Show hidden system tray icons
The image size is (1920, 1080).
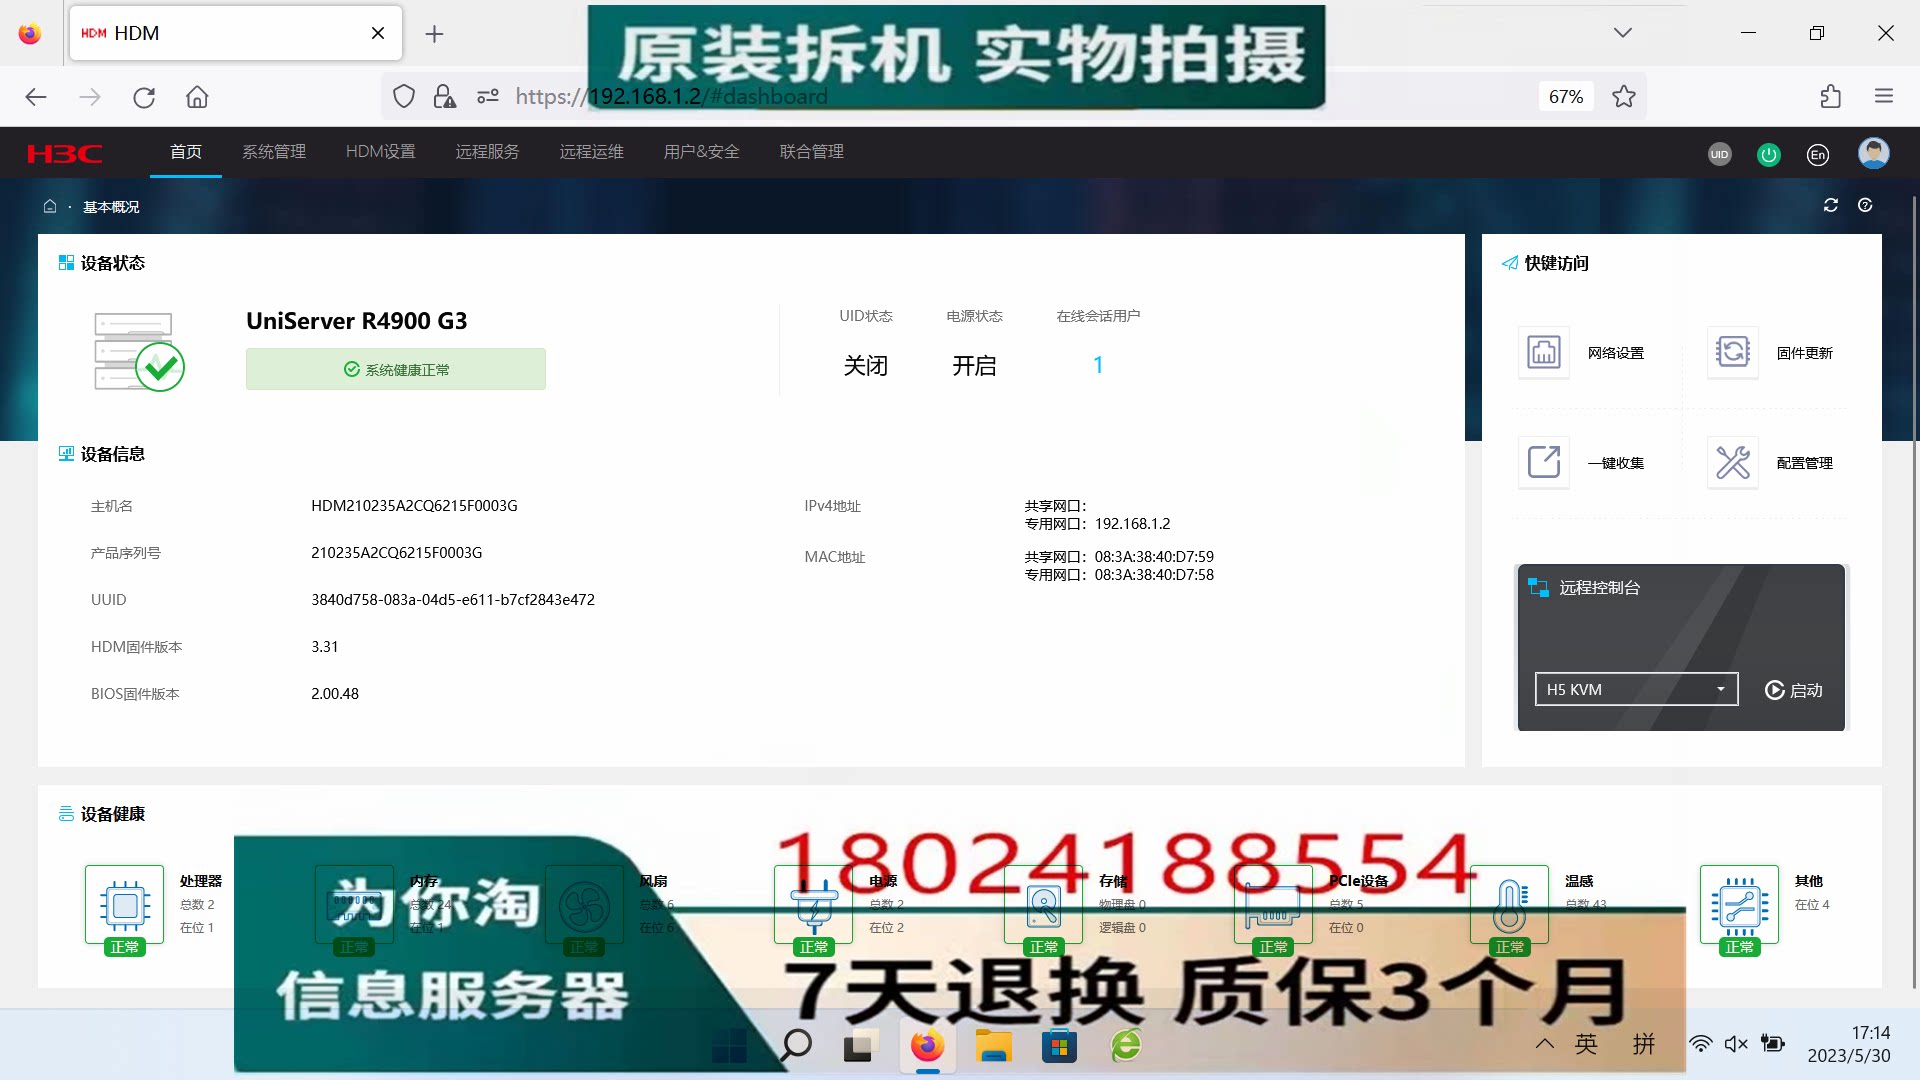[x=1545, y=1044]
